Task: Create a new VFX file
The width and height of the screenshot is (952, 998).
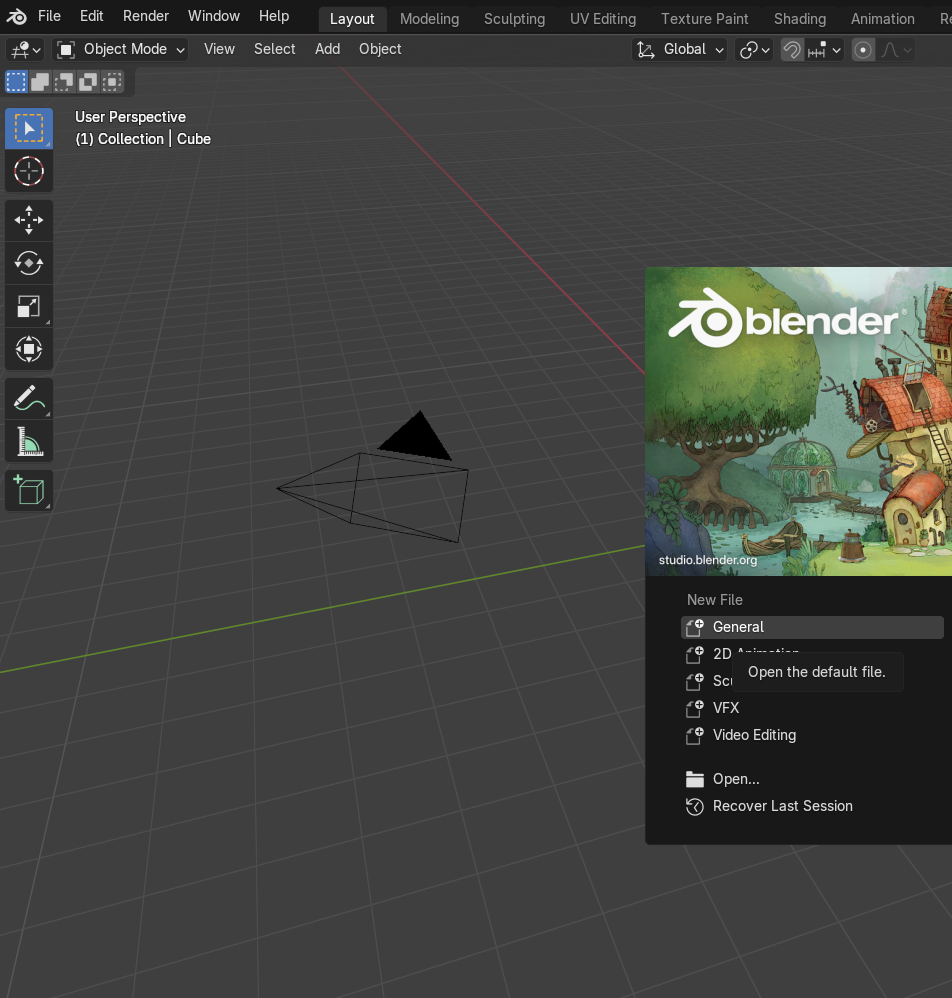Action: pyautogui.click(x=812, y=708)
